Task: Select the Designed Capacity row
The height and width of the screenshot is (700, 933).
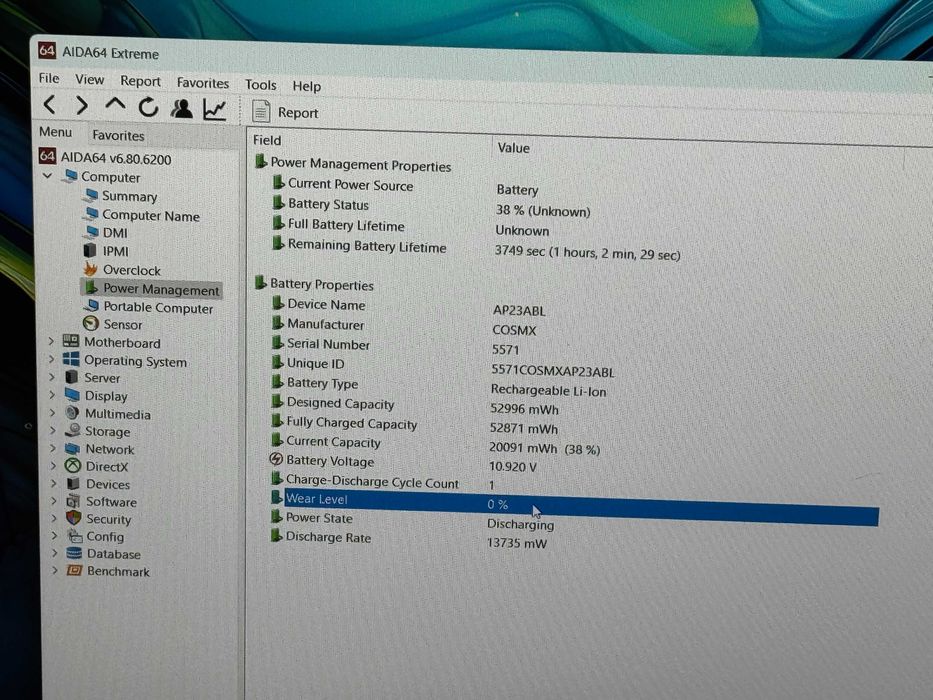Action: [415, 406]
